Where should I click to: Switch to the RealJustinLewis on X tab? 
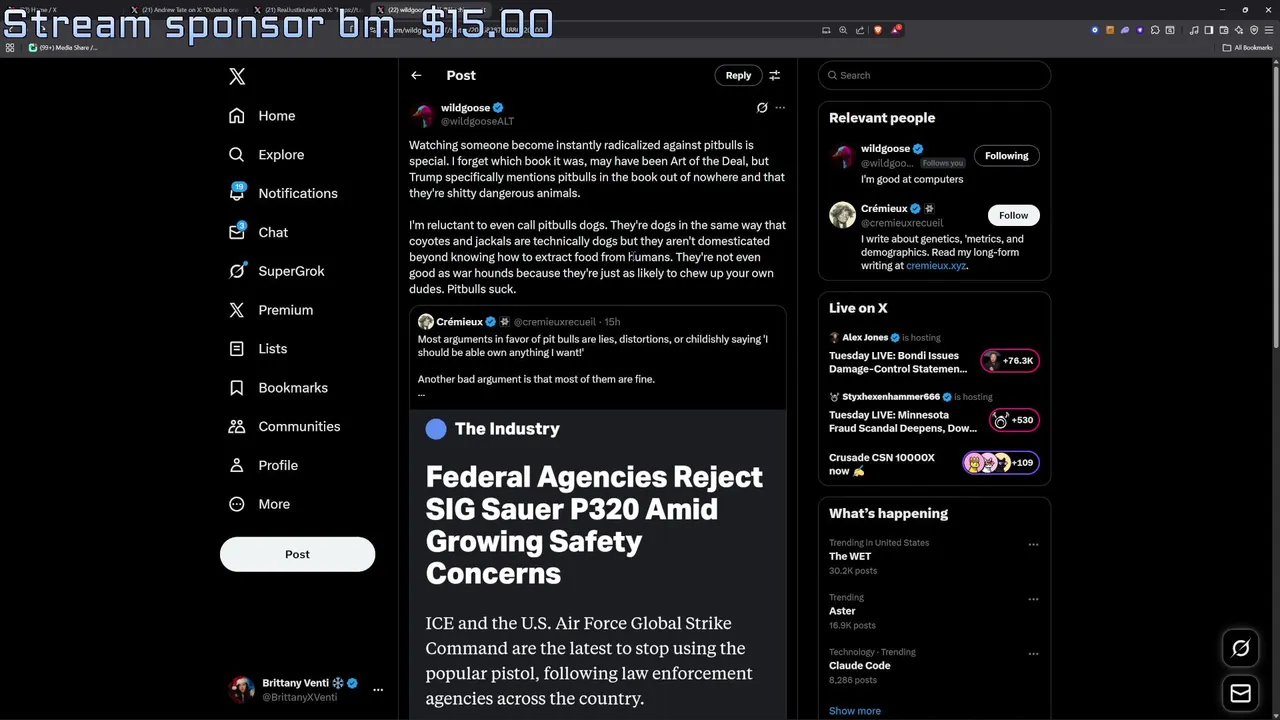(308, 10)
